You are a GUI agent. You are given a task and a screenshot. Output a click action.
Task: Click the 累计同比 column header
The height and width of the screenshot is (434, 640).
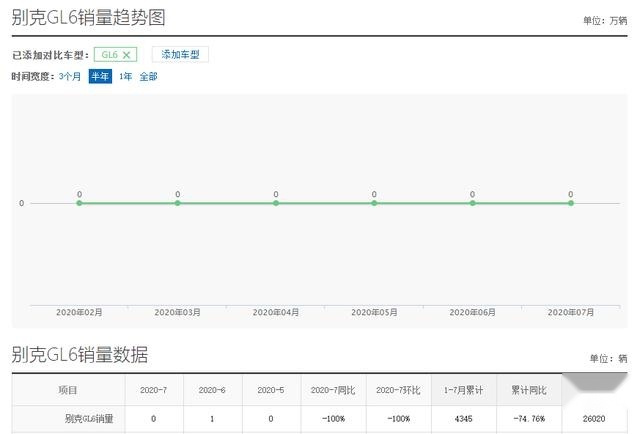pyautogui.click(x=529, y=390)
